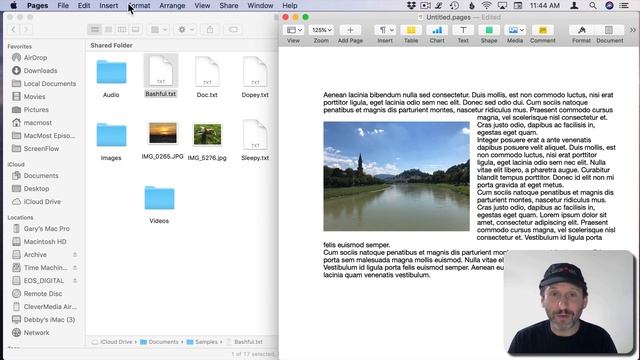Open Notification Center icon
Viewport: 640px width, 360px height.
624,5
